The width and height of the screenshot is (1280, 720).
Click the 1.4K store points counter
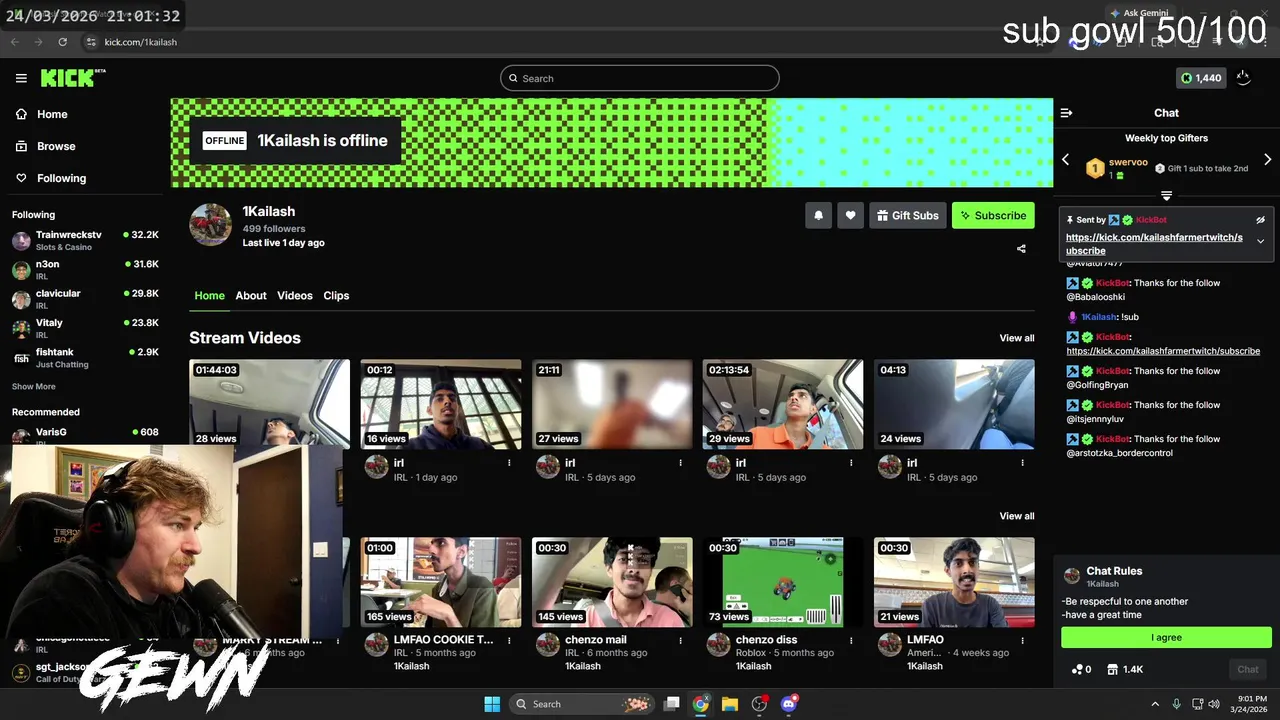[x=1125, y=669]
